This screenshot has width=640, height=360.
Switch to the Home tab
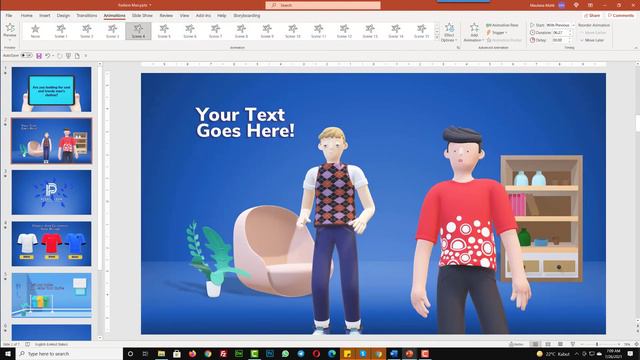(27, 16)
